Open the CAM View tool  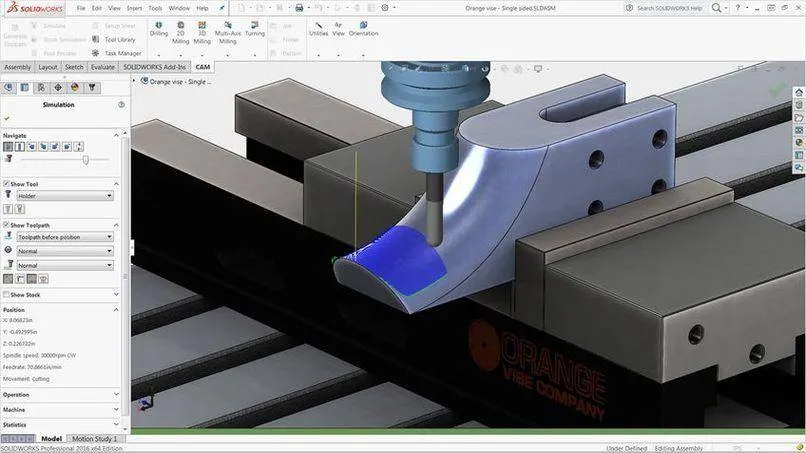[x=338, y=29]
